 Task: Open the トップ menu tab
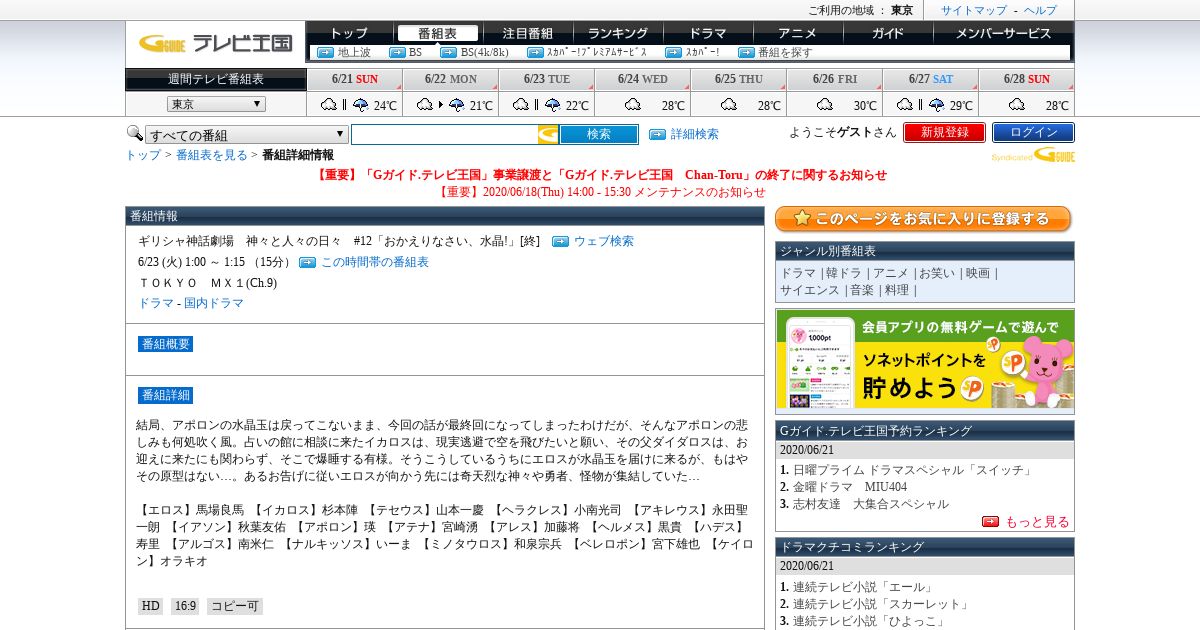click(x=349, y=33)
